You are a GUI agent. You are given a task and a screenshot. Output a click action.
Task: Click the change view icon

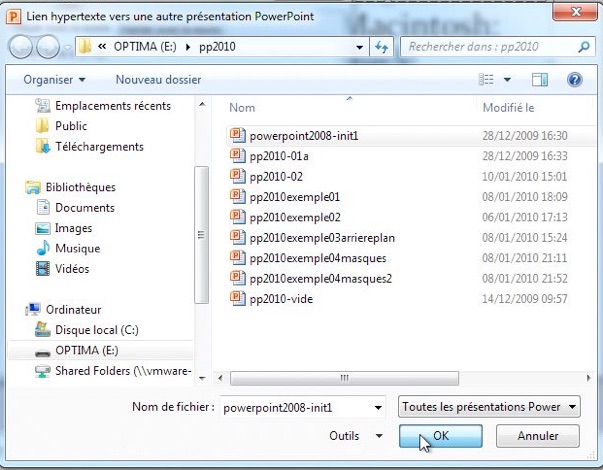pos(486,80)
